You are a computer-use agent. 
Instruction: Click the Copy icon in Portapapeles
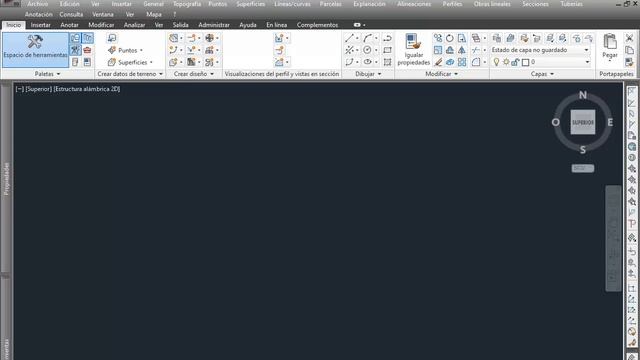click(x=629, y=50)
